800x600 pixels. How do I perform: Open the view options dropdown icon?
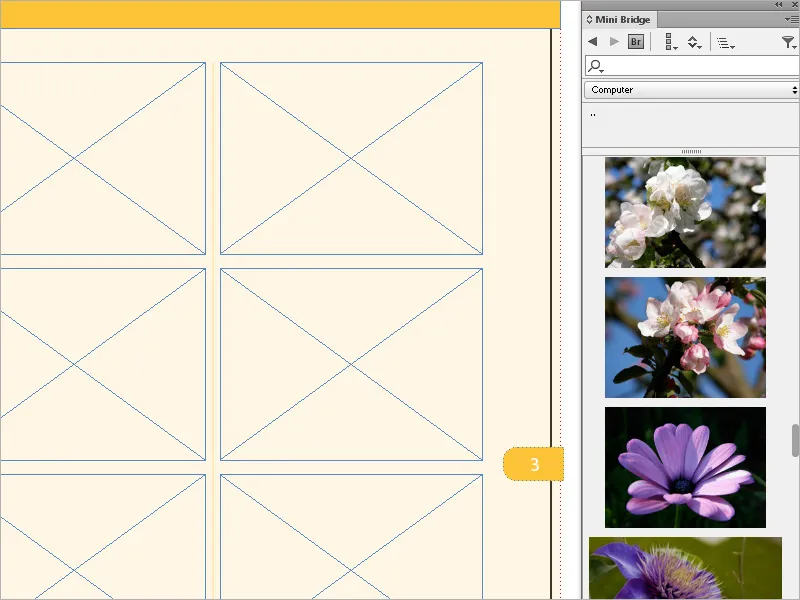click(x=671, y=41)
